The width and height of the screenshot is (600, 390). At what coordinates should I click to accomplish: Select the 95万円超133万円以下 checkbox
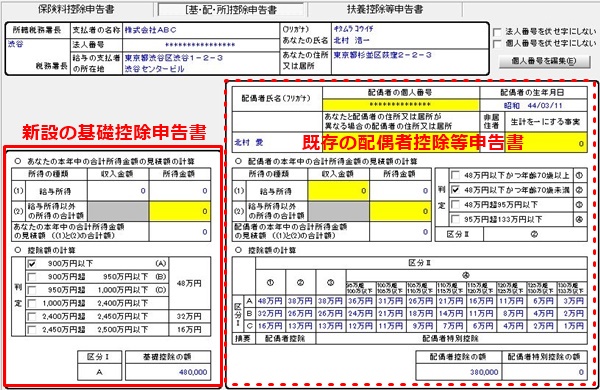click(455, 219)
